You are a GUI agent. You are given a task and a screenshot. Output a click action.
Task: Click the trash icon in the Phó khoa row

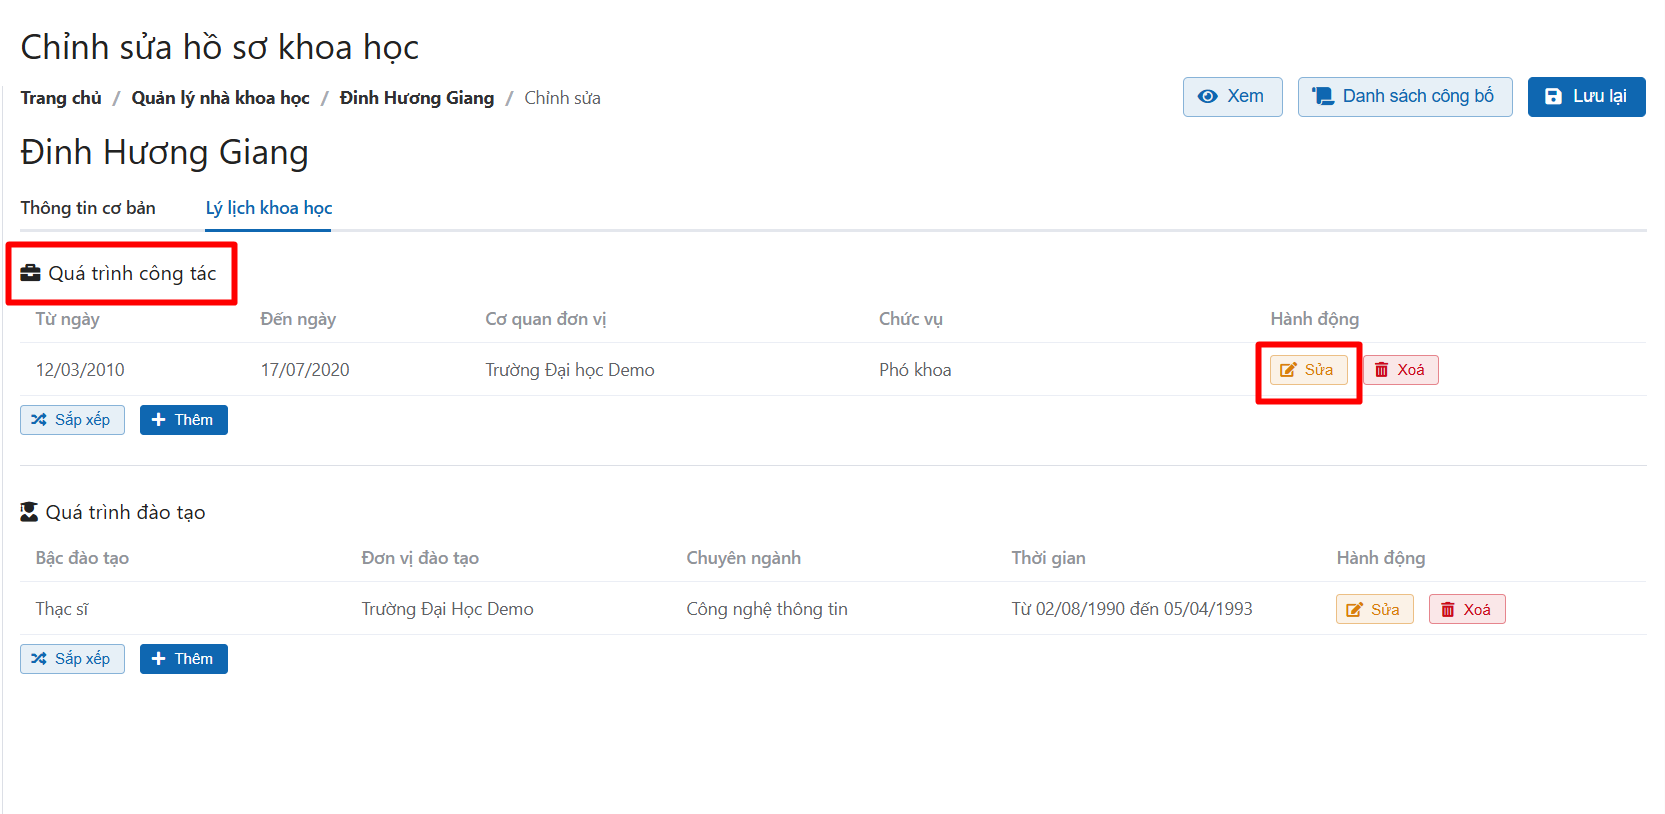click(1381, 370)
